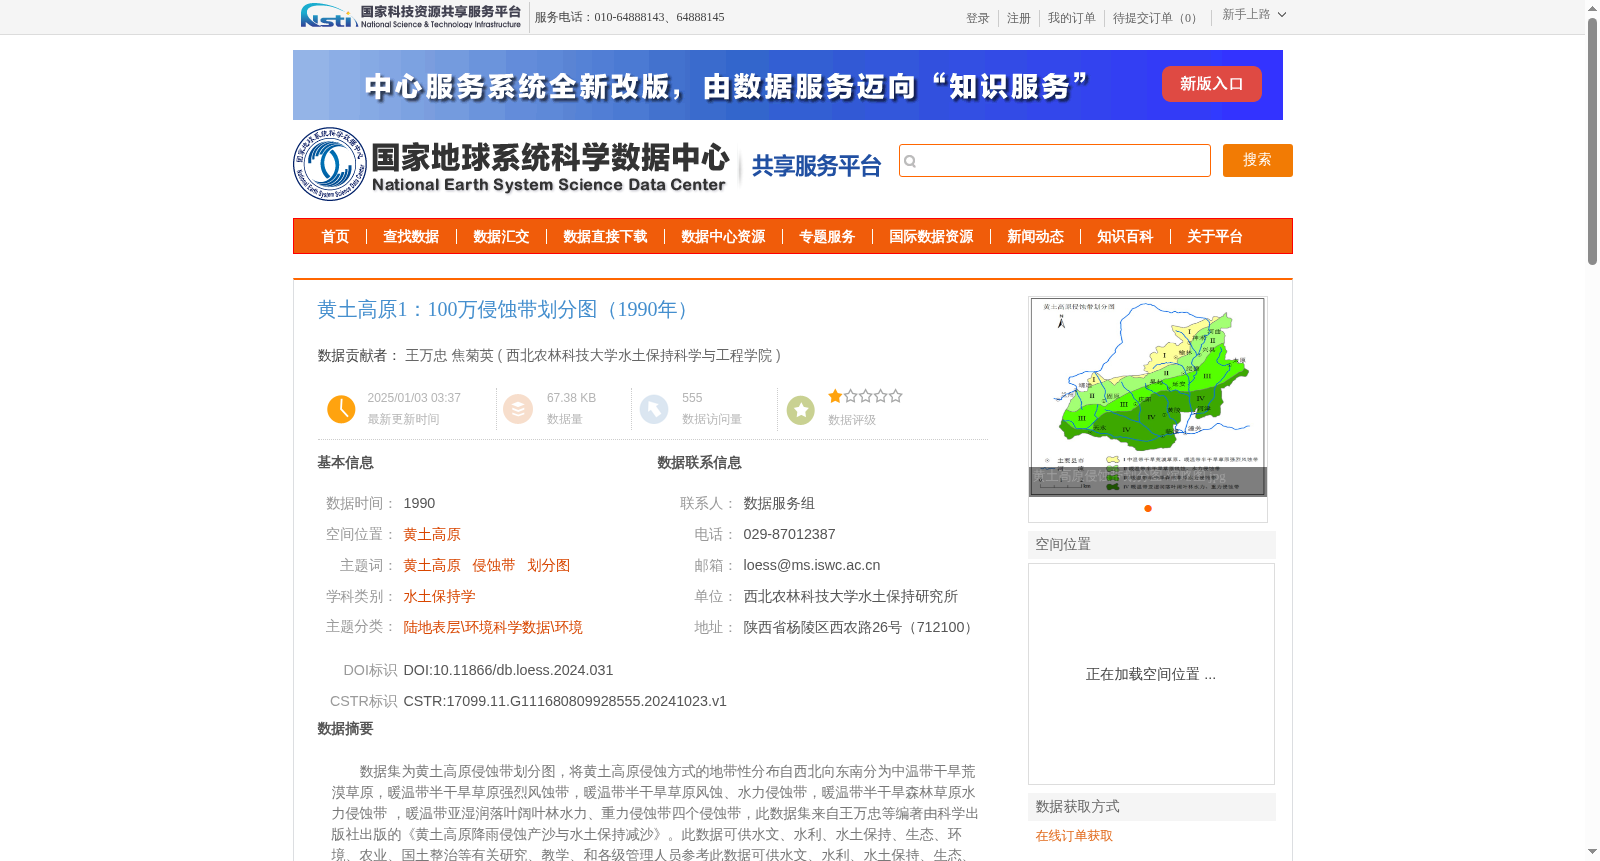Screen dimensions: 1600x861
Task: Click the 水土保持学 discipline link
Action: [x=439, y=597]
